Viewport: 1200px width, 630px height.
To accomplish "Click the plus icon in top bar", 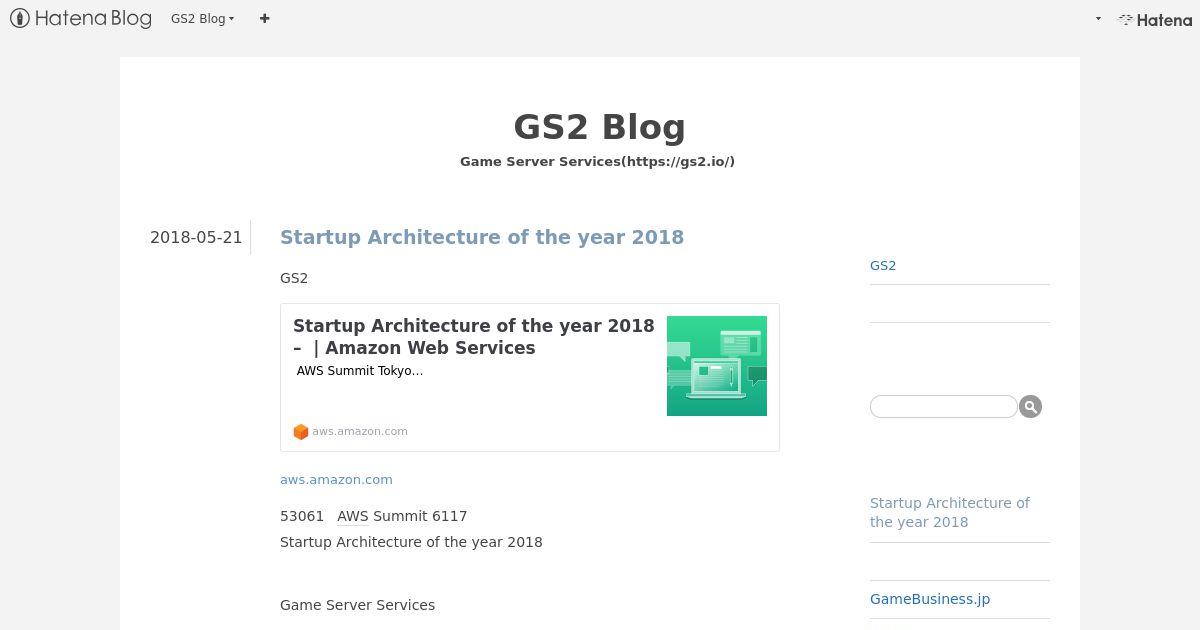I will tap(264, 18).
